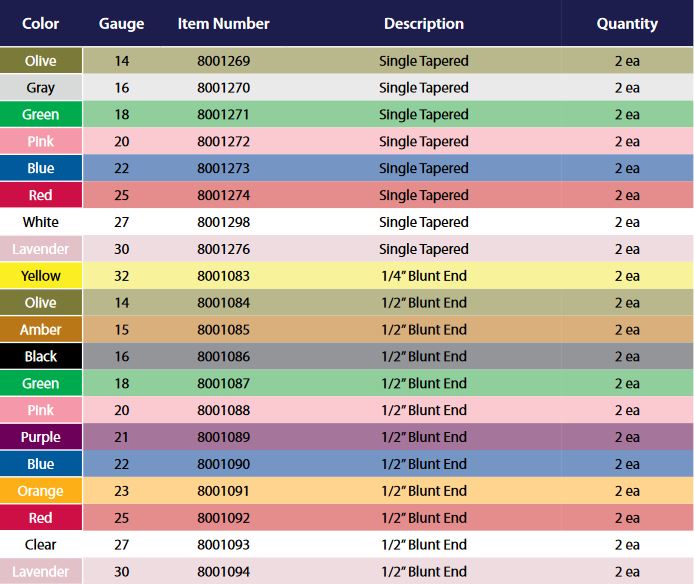Click item number 8001090

pos(224,464)
